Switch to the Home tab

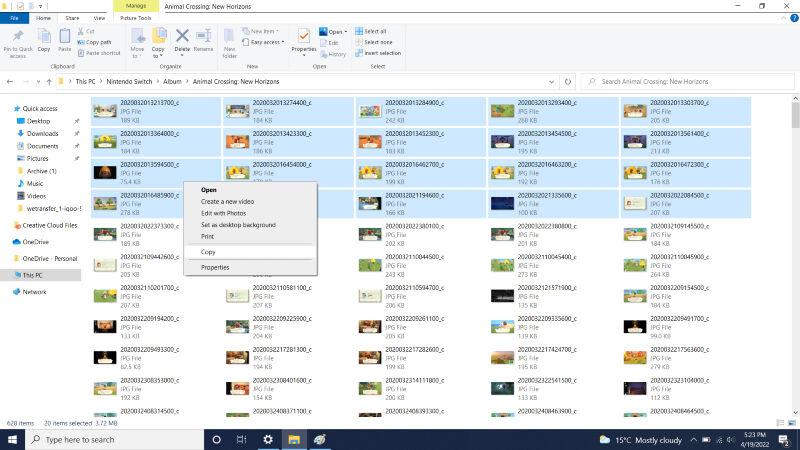click(x=43, y=18)
